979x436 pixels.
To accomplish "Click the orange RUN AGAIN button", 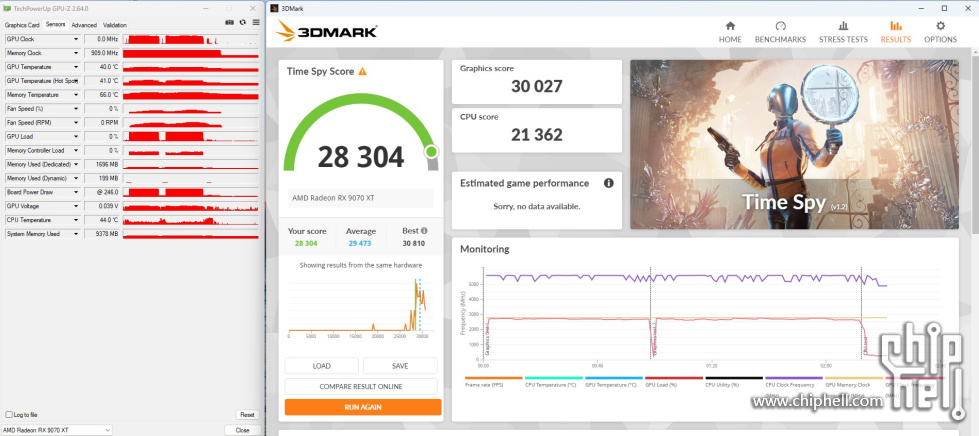I will click(x=363, y=407).
